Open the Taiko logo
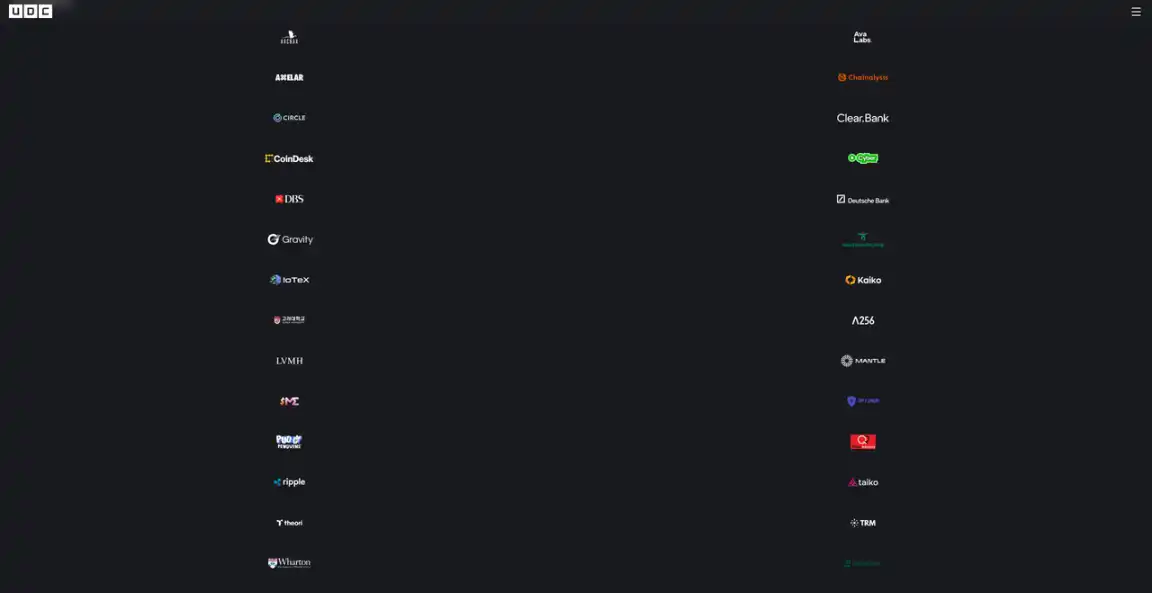 tap(863, 483)
